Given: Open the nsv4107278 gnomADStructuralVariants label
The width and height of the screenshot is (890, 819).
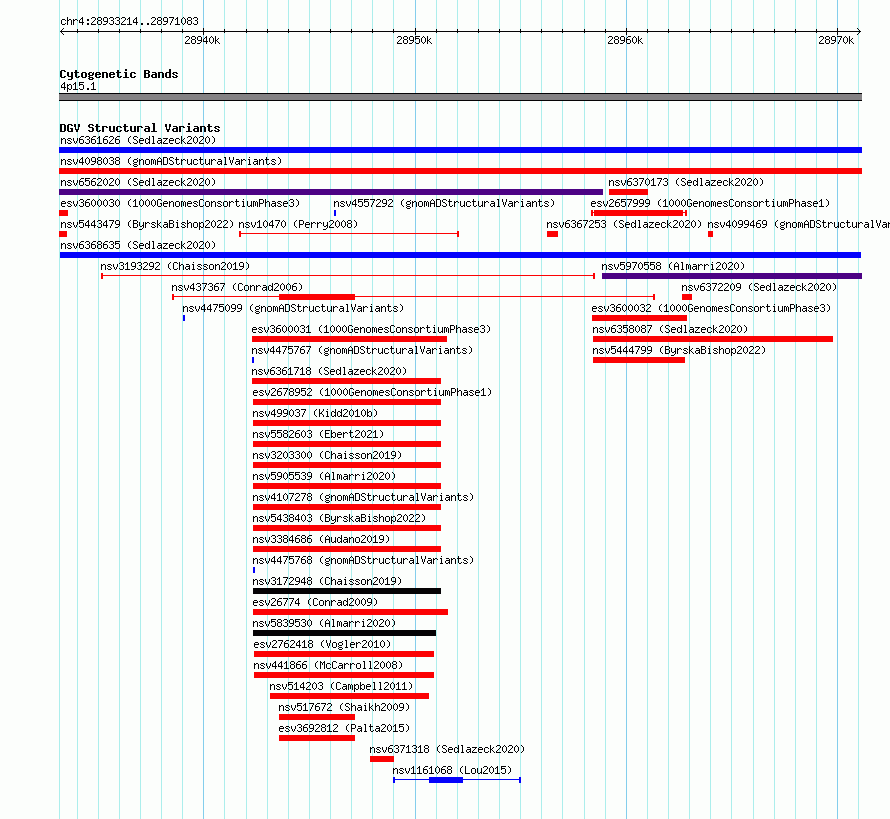Looking at the screenshot, I should 363,497.
